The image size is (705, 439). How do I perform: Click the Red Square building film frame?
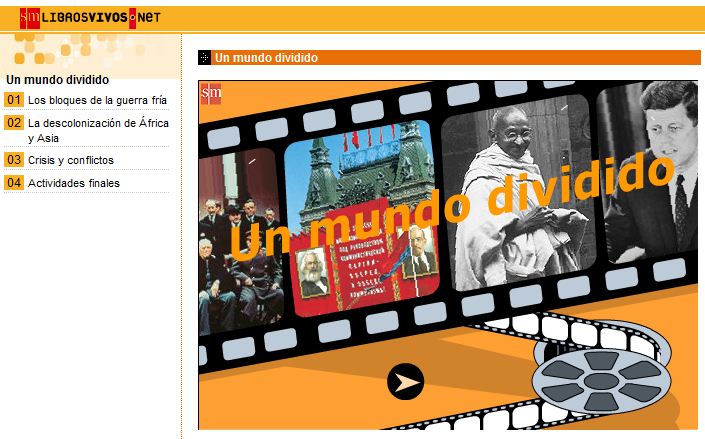point(363,219)
